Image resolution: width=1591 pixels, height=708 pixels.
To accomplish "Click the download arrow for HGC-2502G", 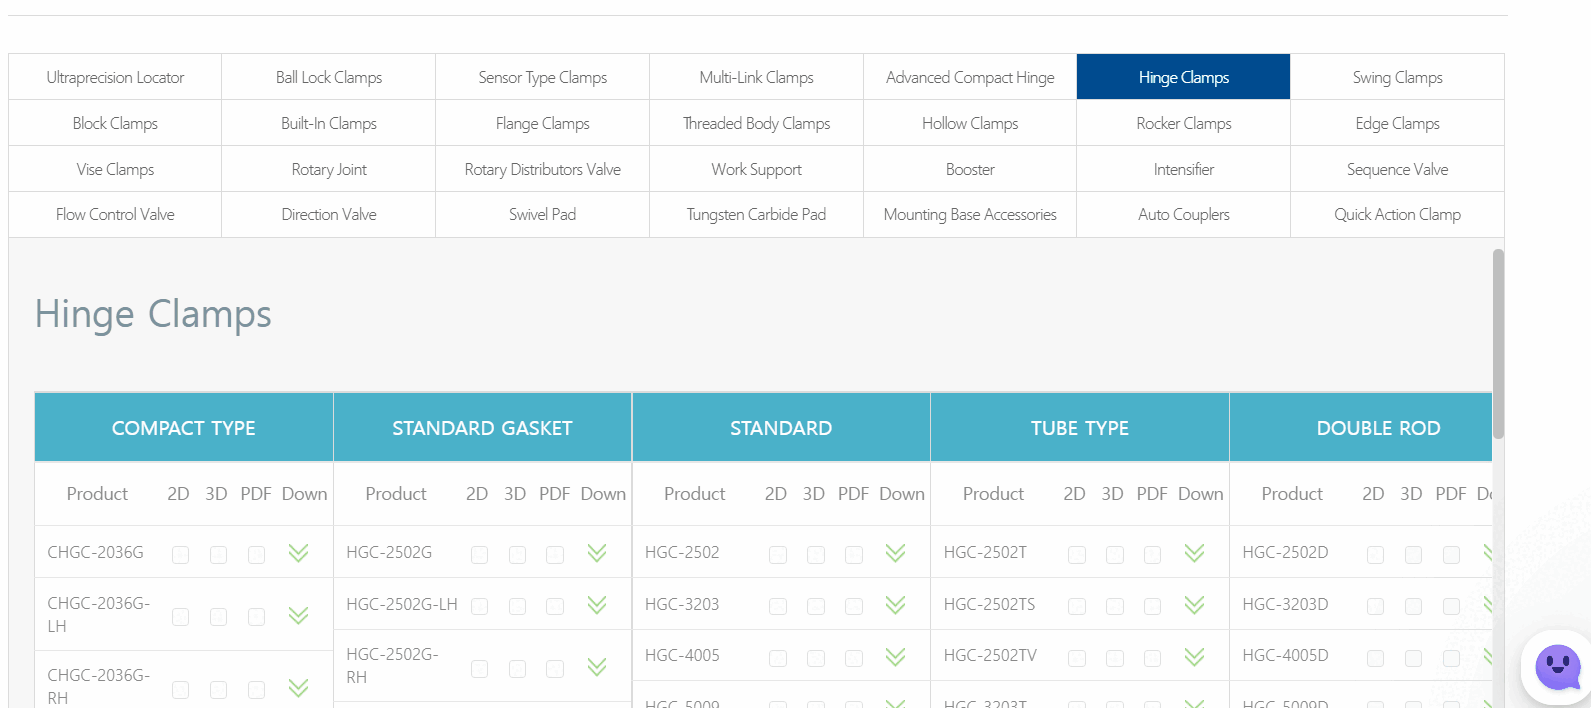I will coord(597,553).
